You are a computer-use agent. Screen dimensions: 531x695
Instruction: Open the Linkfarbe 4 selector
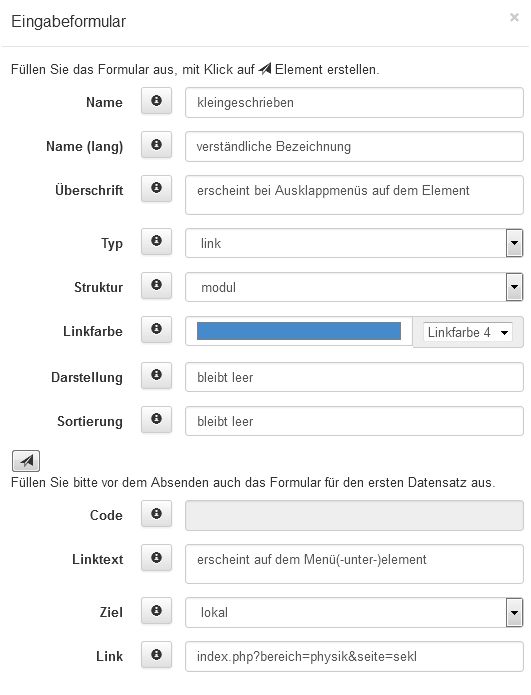(468, 332)
